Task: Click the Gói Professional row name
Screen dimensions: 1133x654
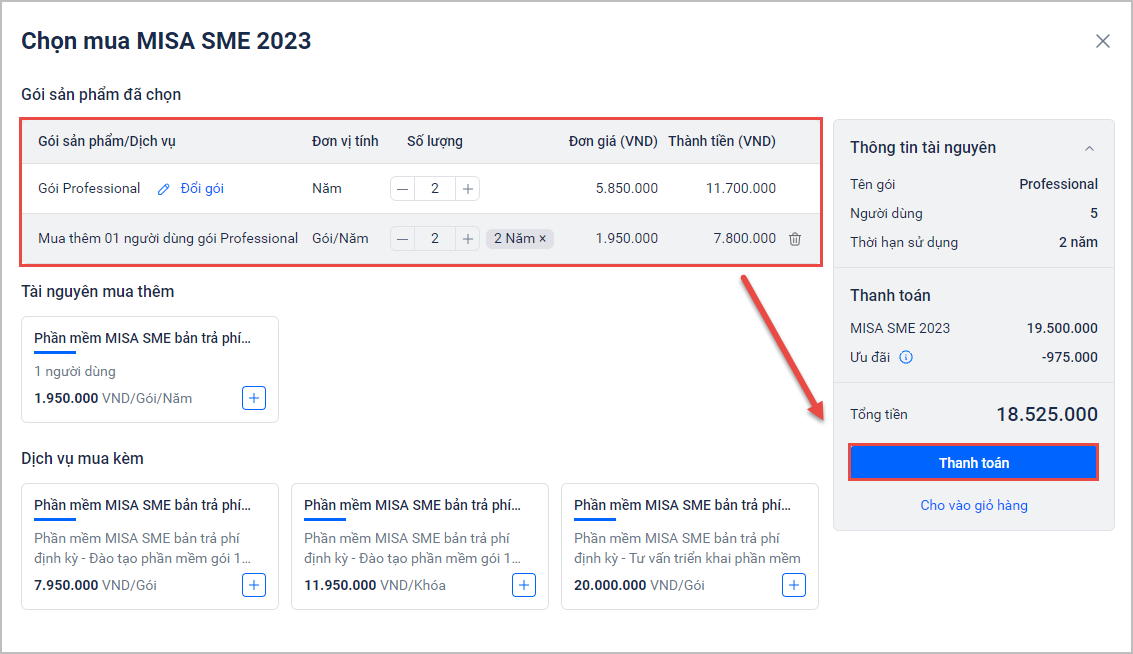Action: (89, 189)
